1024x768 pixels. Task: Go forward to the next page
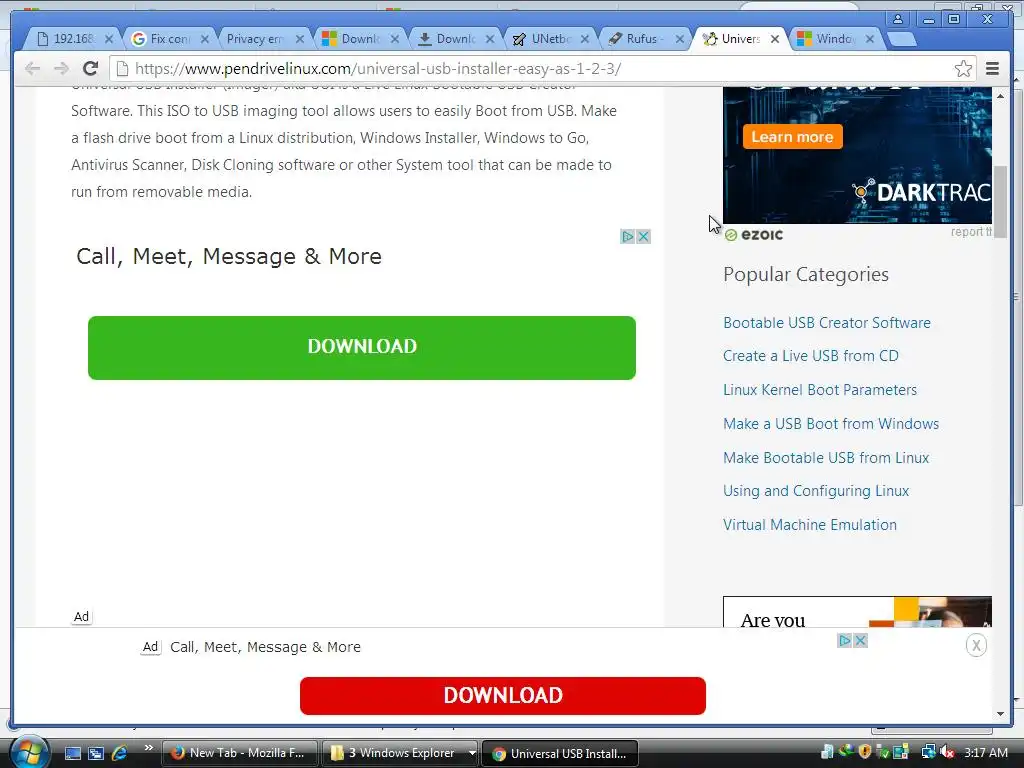tap(61, 68)
